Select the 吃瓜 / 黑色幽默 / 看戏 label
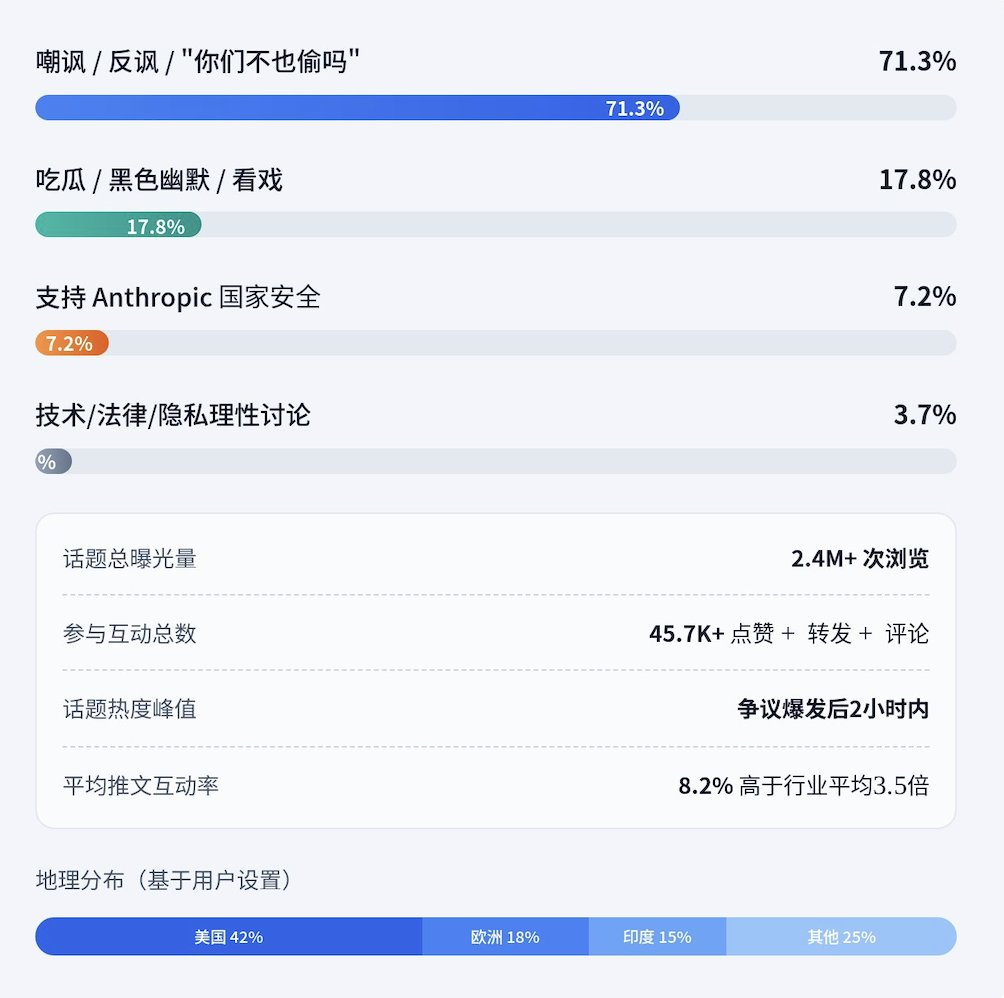The image size is (1004, 998). pos(159,180)
